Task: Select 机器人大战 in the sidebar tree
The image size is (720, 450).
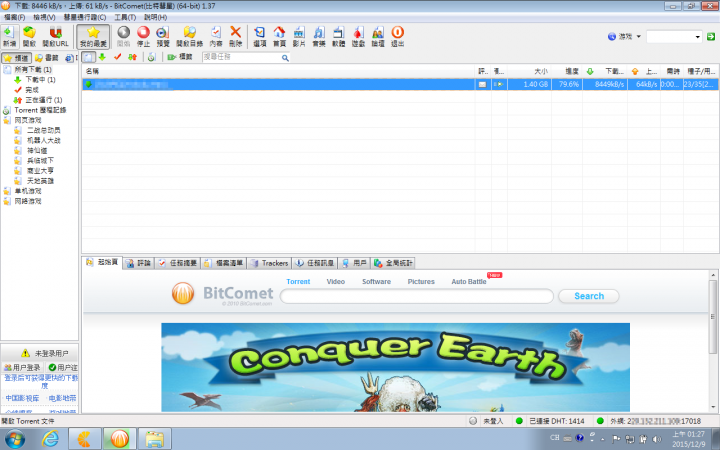Action: coord(43,140)
